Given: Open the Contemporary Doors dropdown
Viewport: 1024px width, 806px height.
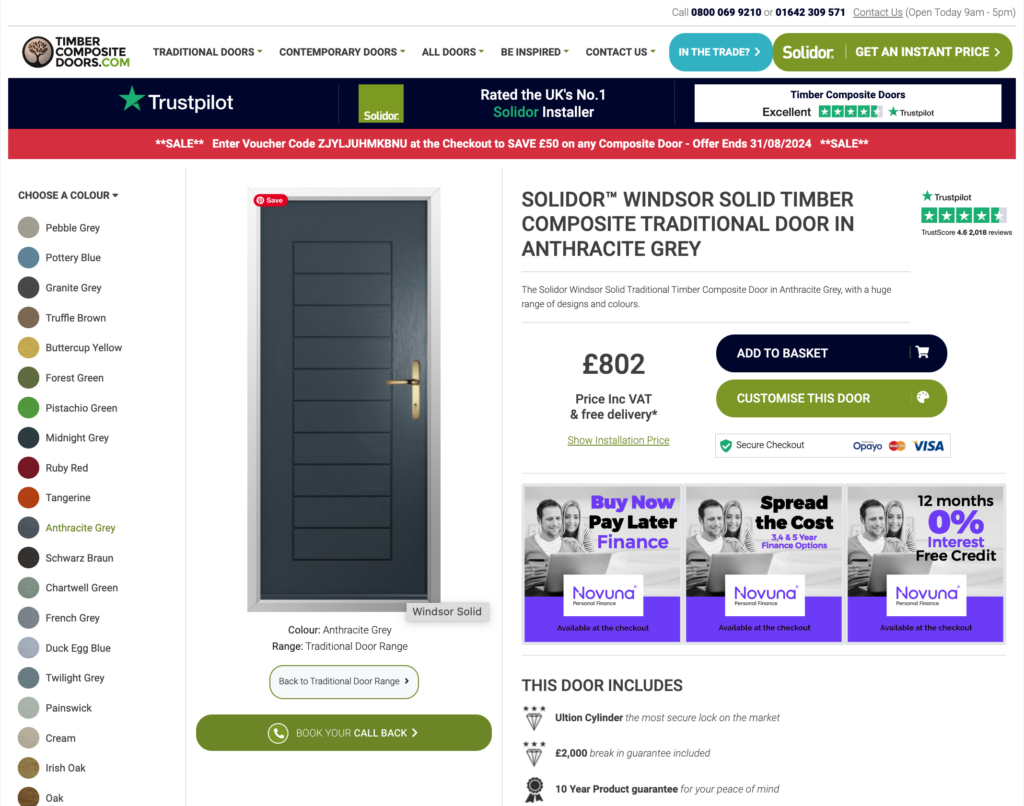Looking at the screenshot, I should pyautogui.click(x=342, y=52).
